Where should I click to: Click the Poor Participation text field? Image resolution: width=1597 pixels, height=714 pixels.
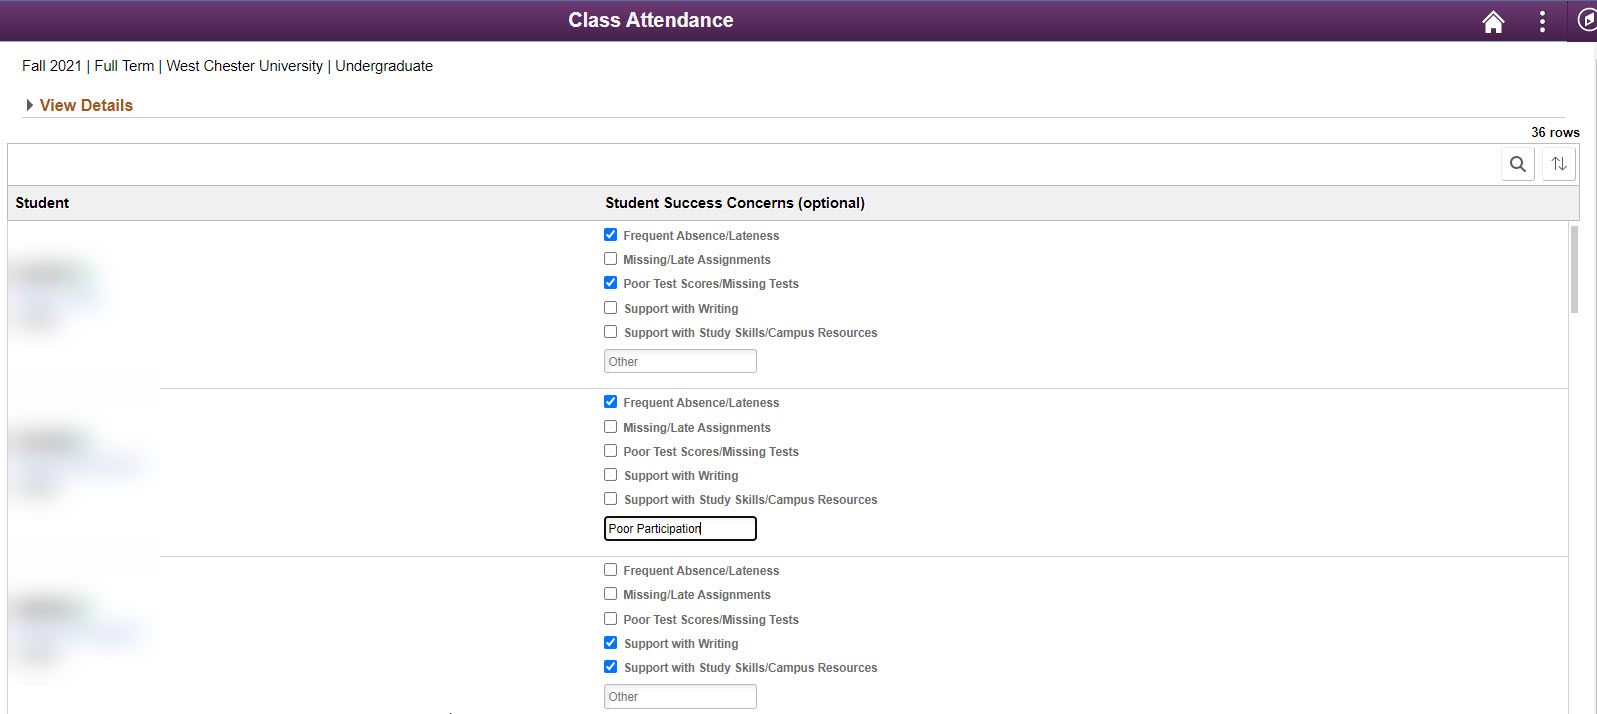click(x=680, y=528)
